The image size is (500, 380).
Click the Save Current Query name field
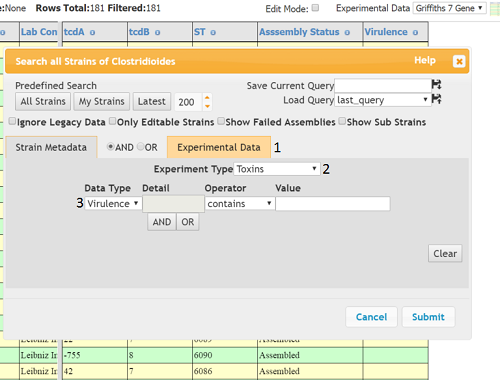pyautogui.click(x=383, y=86)
